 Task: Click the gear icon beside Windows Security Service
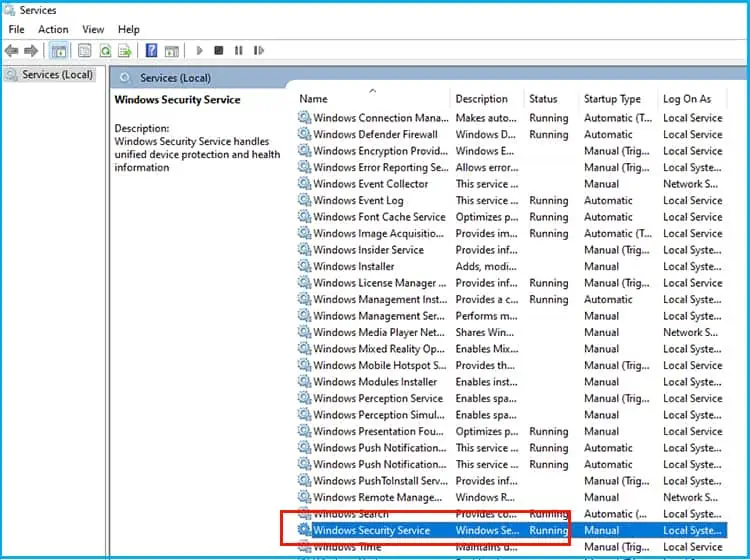coord(304,530)
